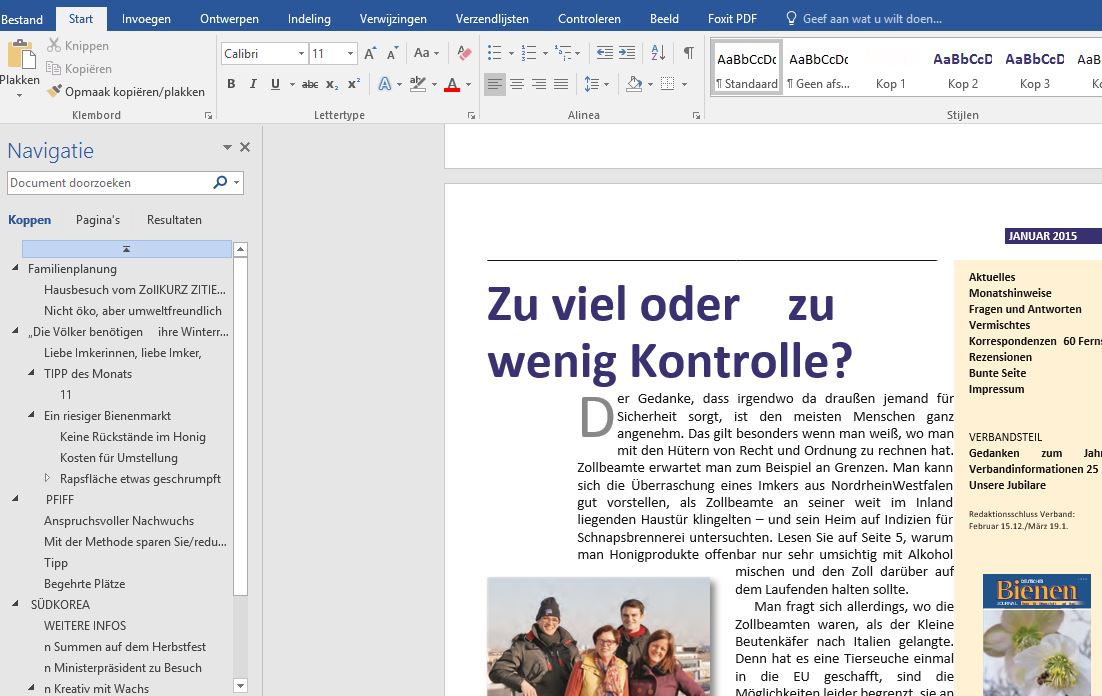Click the Kopiëren copy icon
The width and height of the screenshot is (1102, 696).
tap(53, 68)
